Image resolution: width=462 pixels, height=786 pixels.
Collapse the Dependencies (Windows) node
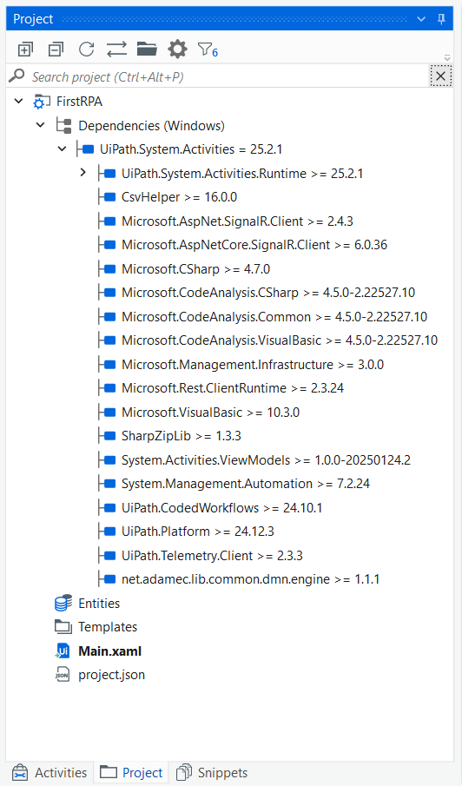coord(41,125)
